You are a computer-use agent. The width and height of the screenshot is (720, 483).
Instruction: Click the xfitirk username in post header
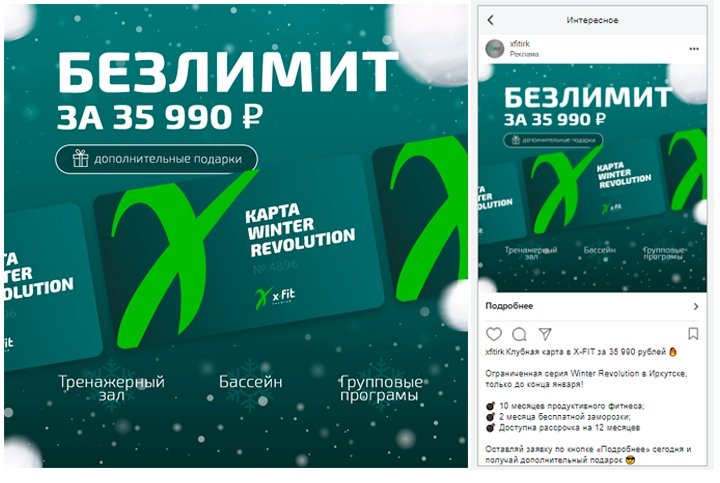point(519,44)
